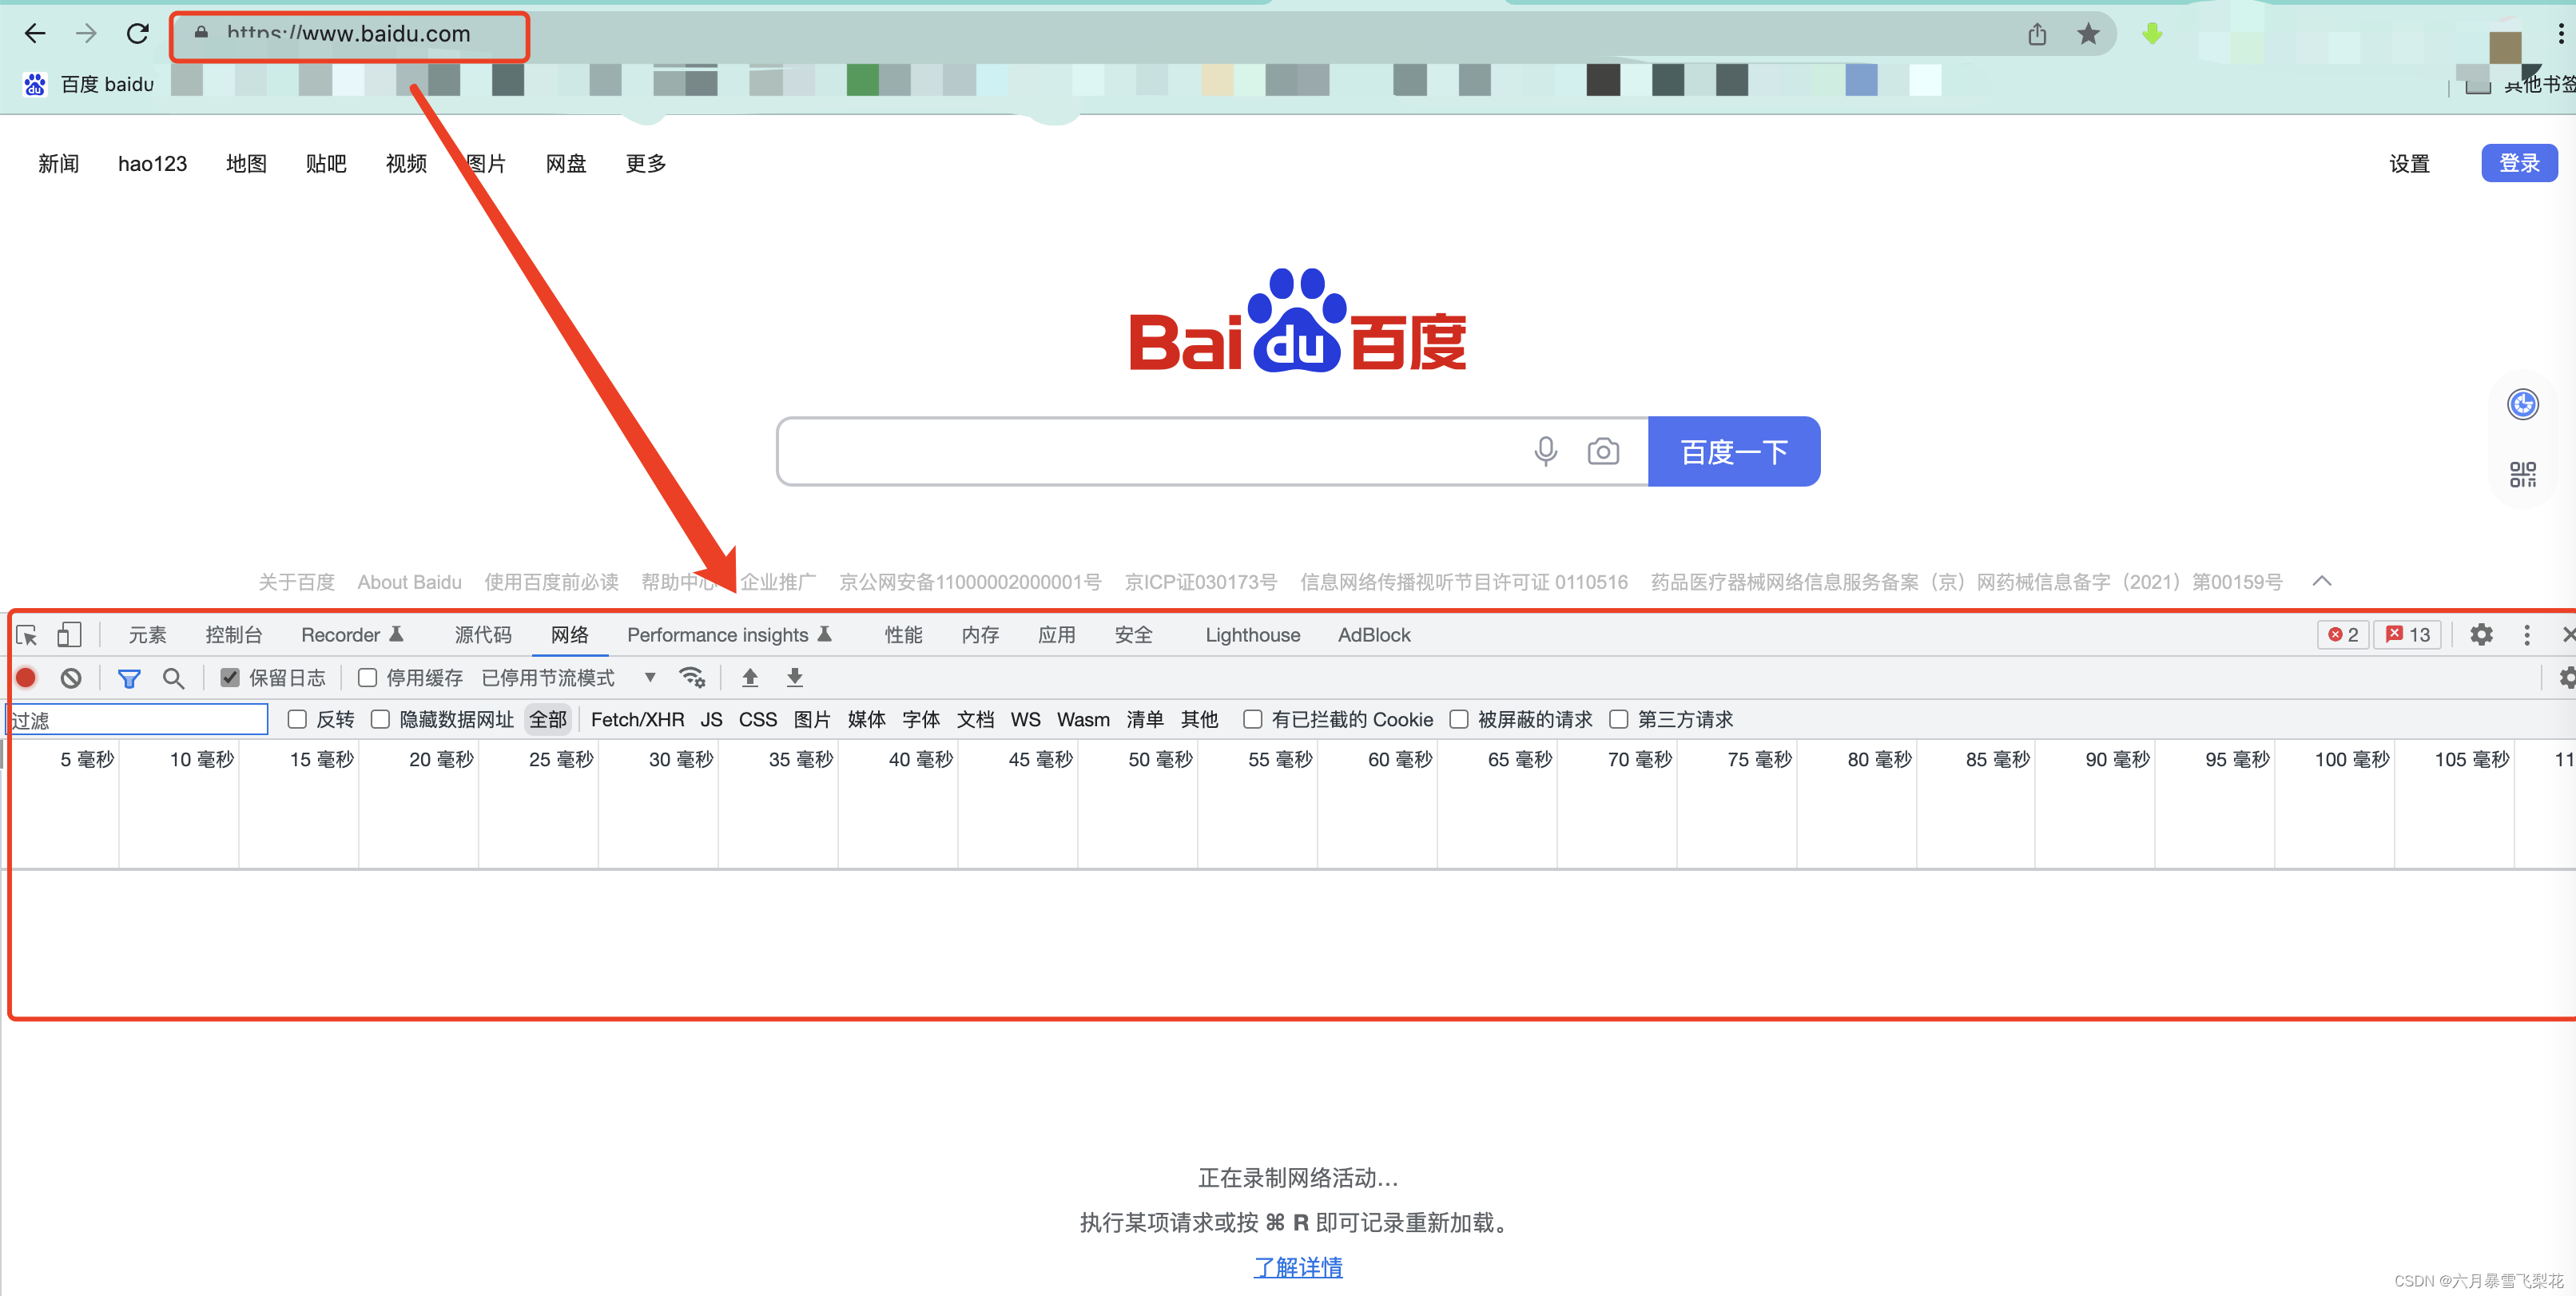The image size is (2576, 1296).
Task: Switch to 源代码 DevTools tab
Action: tap(483, 635)
